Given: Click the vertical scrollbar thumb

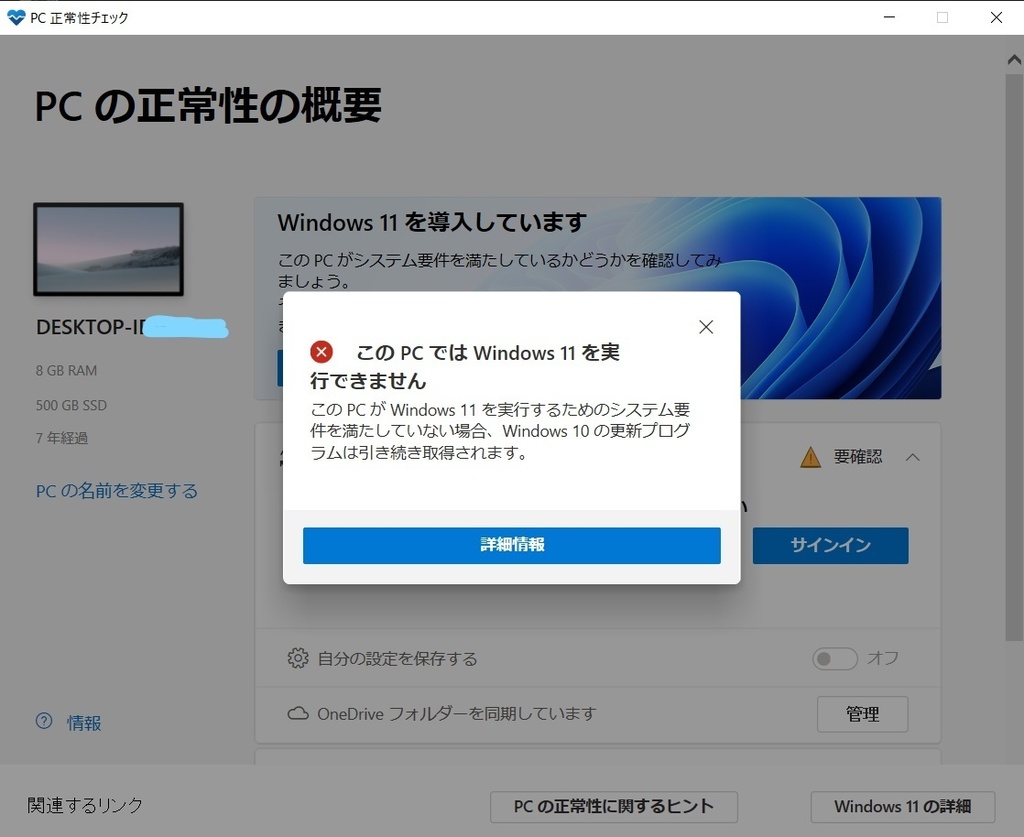Looking at the screenshot, I should [x=1014, y=356].
